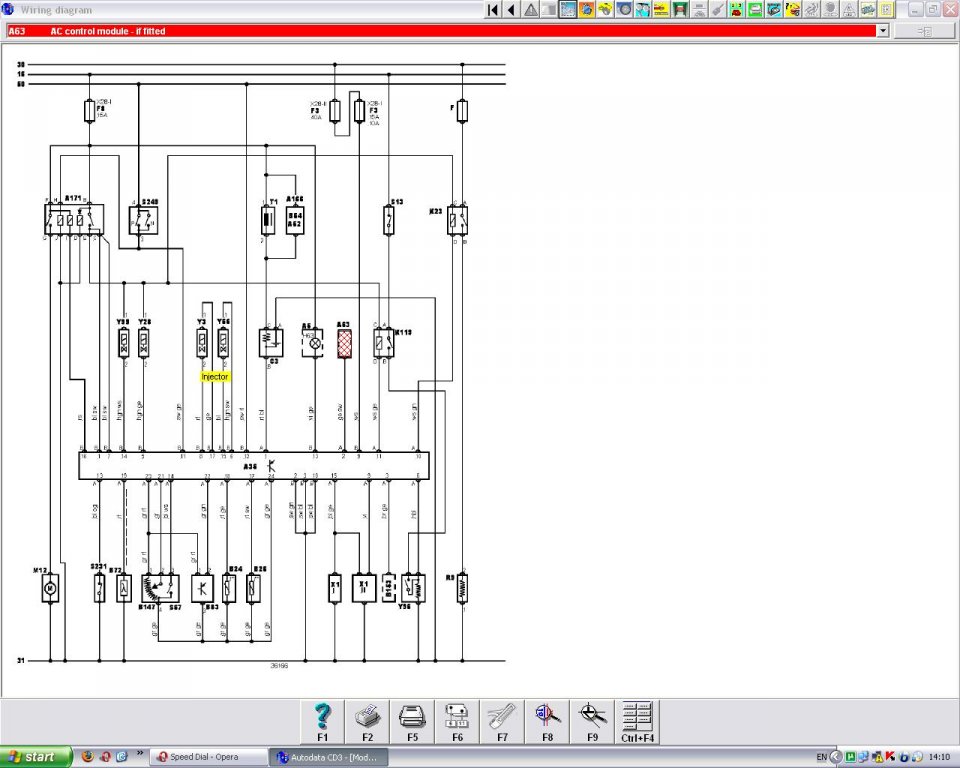960x768 pixels.
Task: Click the EN language indicator in tray
Action: 821,757
